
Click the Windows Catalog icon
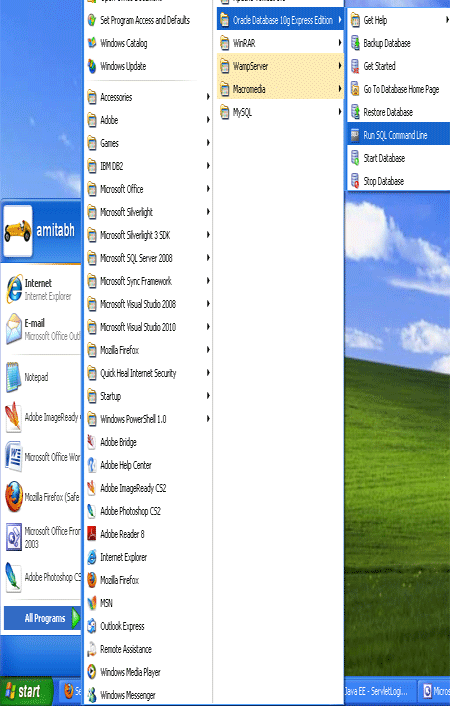pyautogui.click(x=92, y=43)
